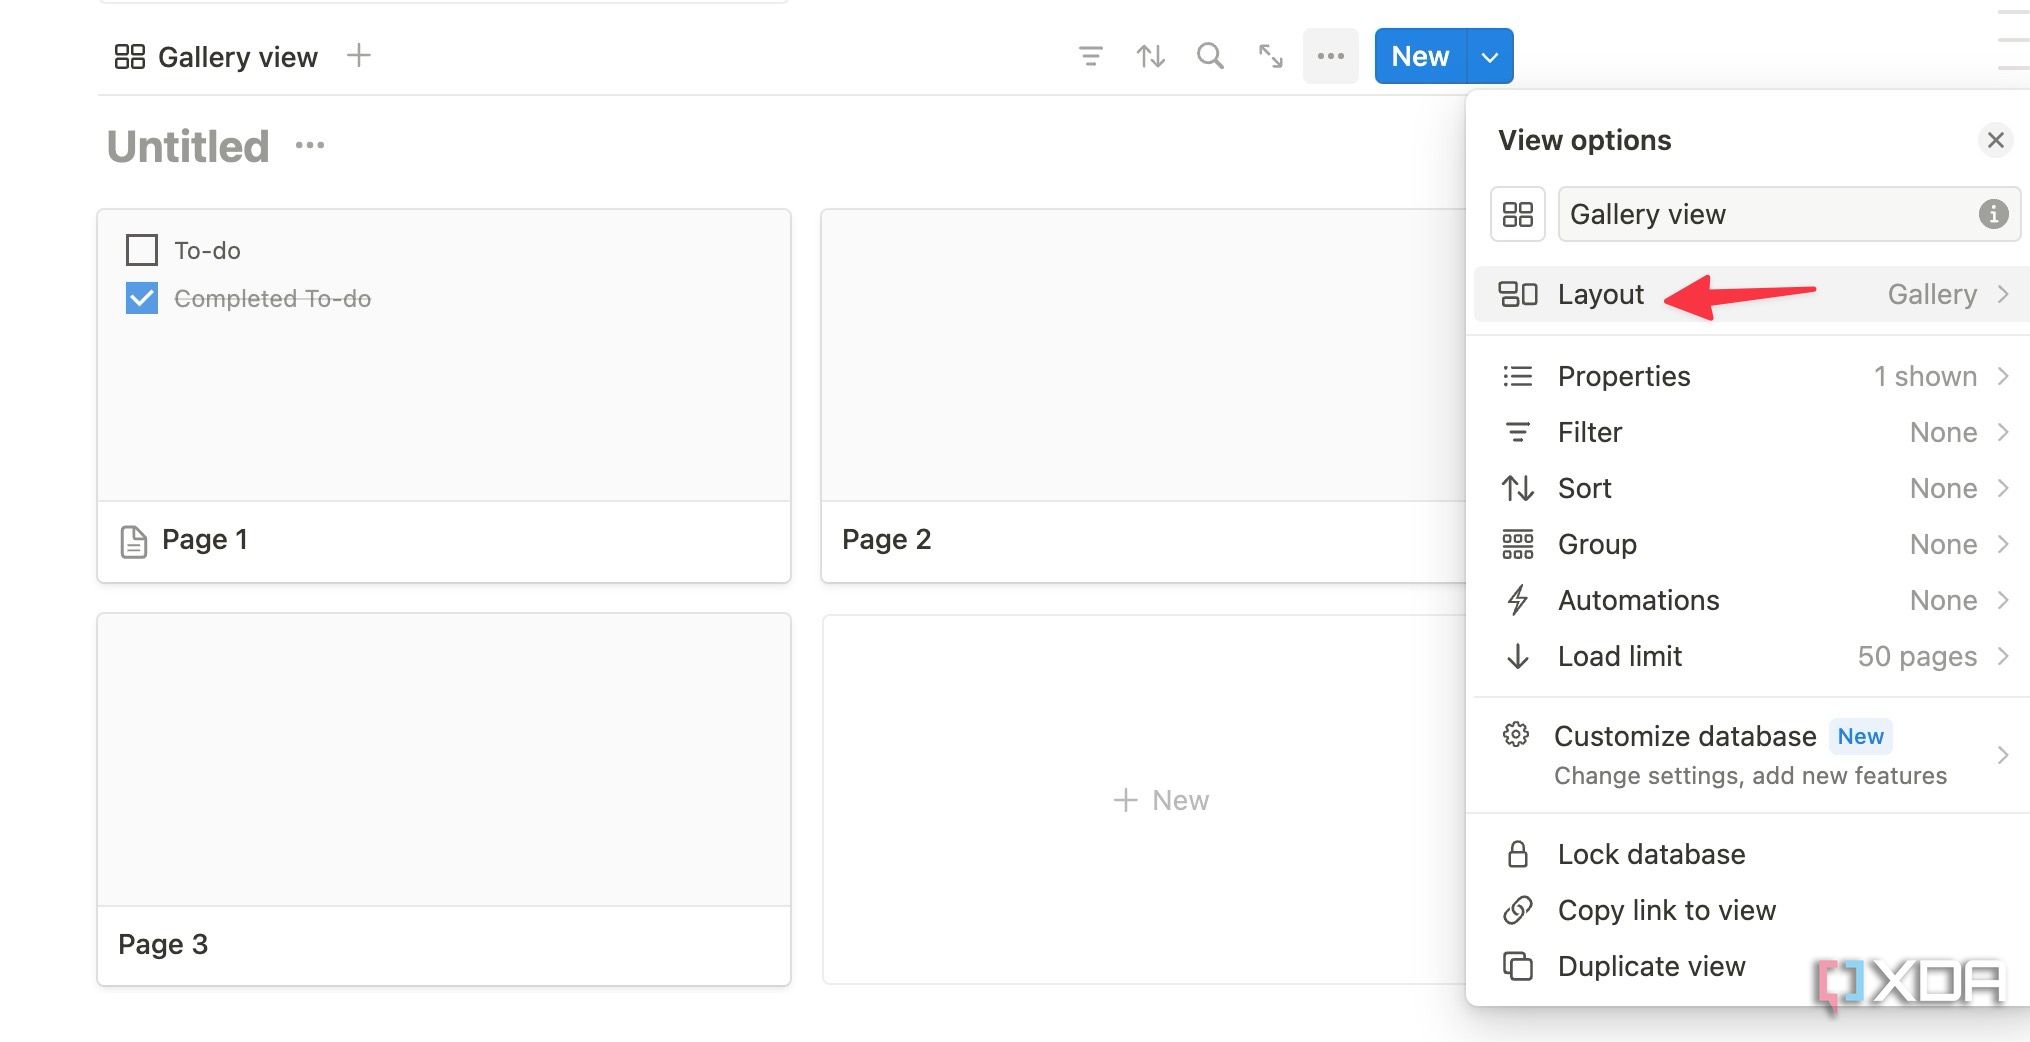2030x1042 pixels.
Task: Click the lightning icon beside Automations
Action: pos(1518,600)
